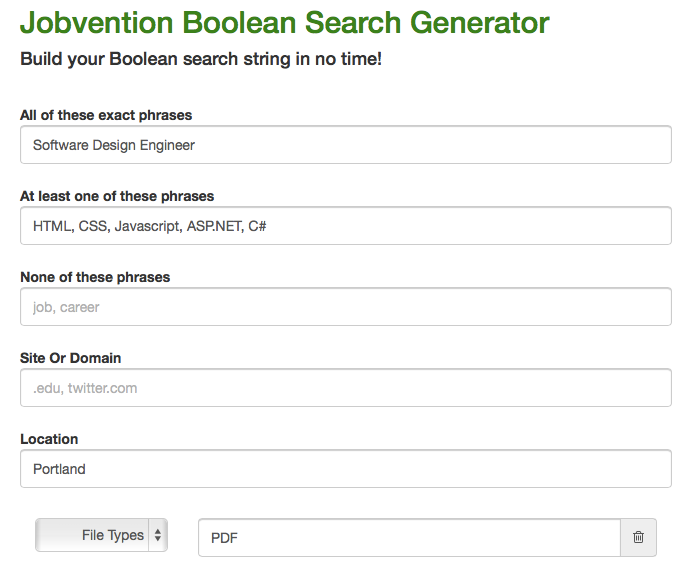687x572 pixels.
Task: Select the None of these phrases label
Action: click(x=95, y=277)
